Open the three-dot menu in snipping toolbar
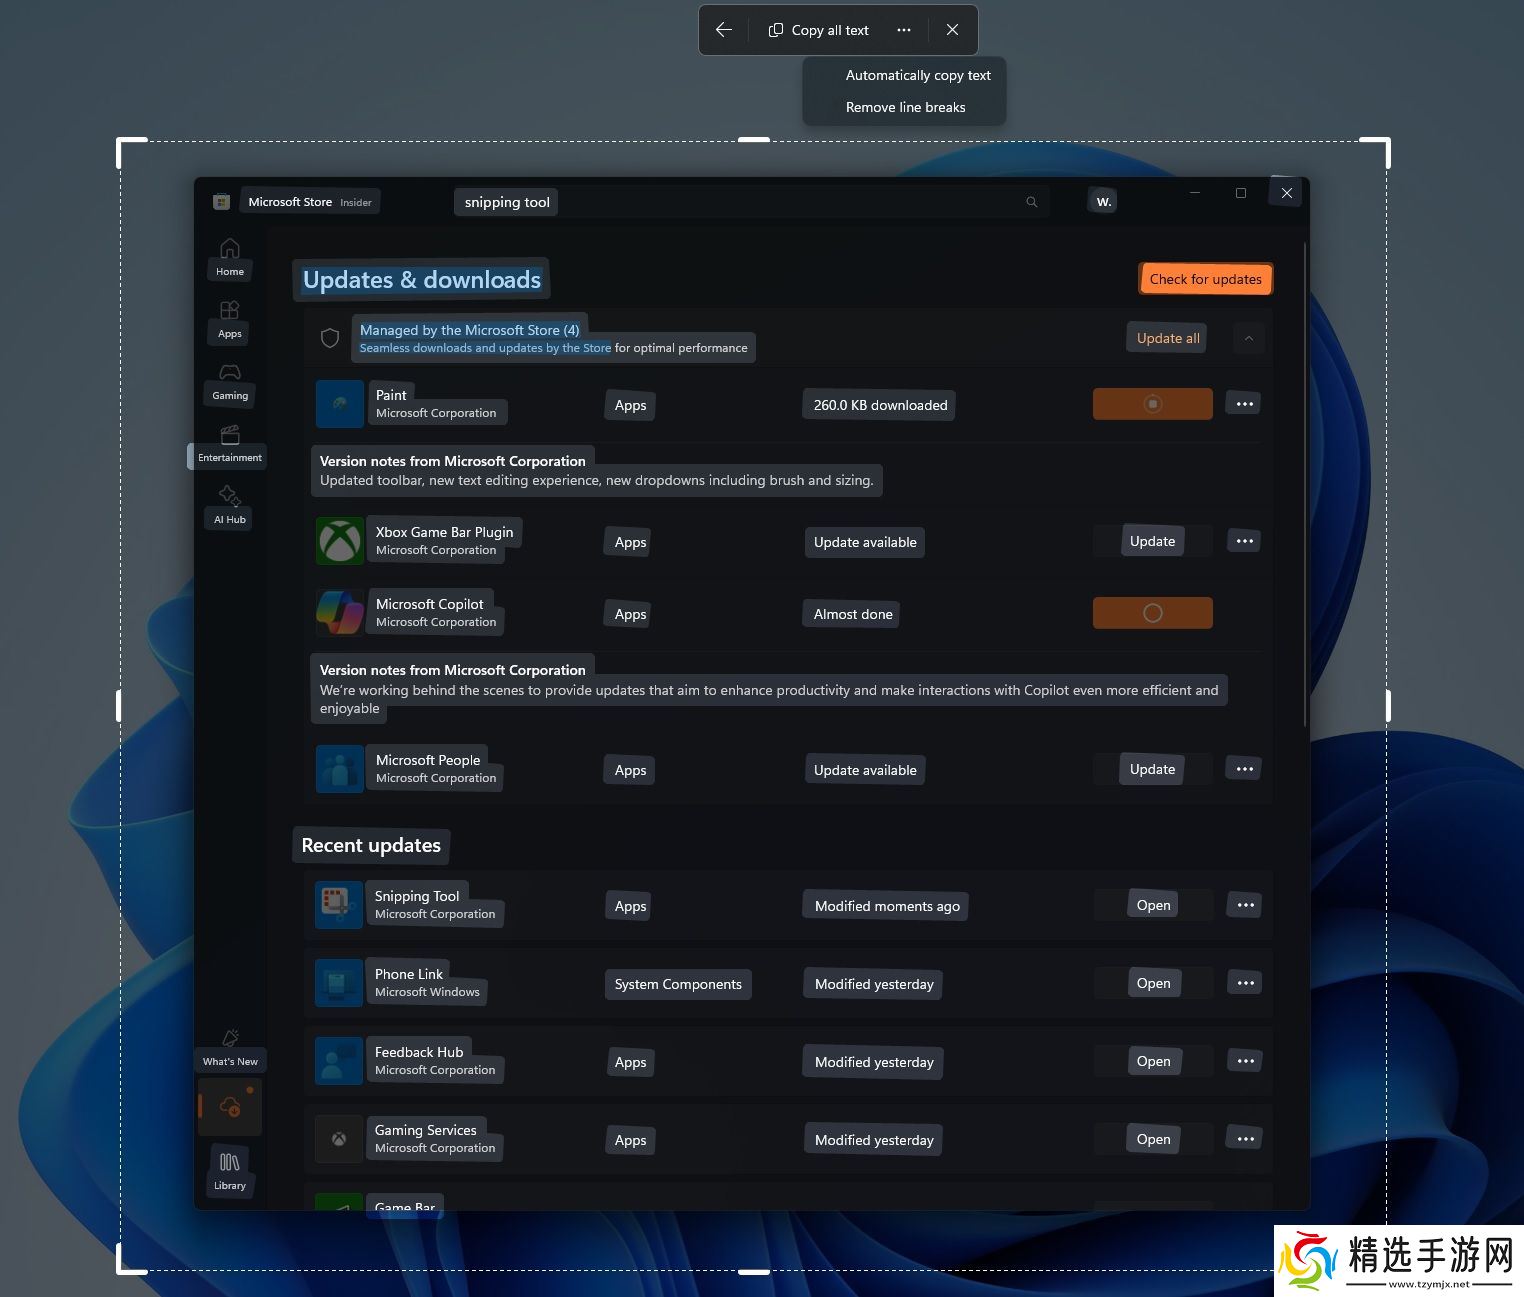This screenshot has width=1524, height=1297. [x=904, y=30]
